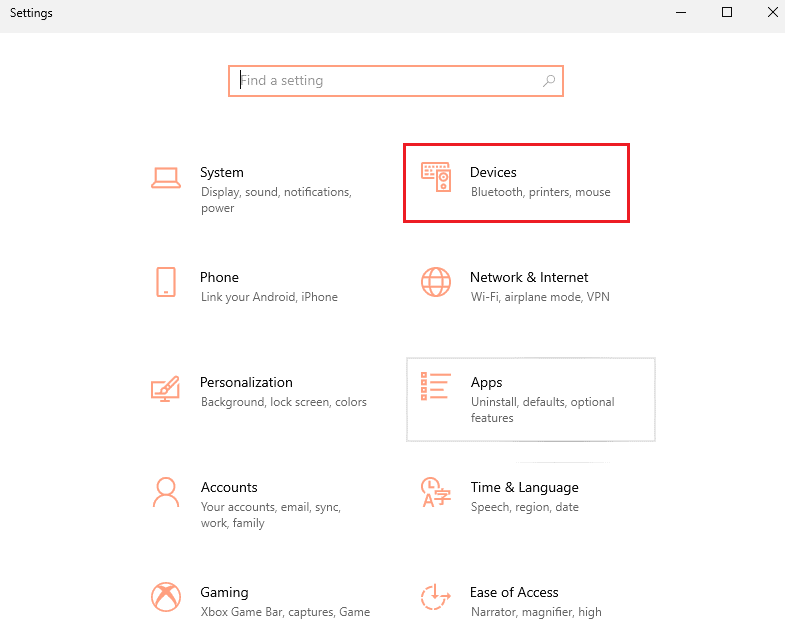Open the Personalization paintbrush icon

(166, 388)
